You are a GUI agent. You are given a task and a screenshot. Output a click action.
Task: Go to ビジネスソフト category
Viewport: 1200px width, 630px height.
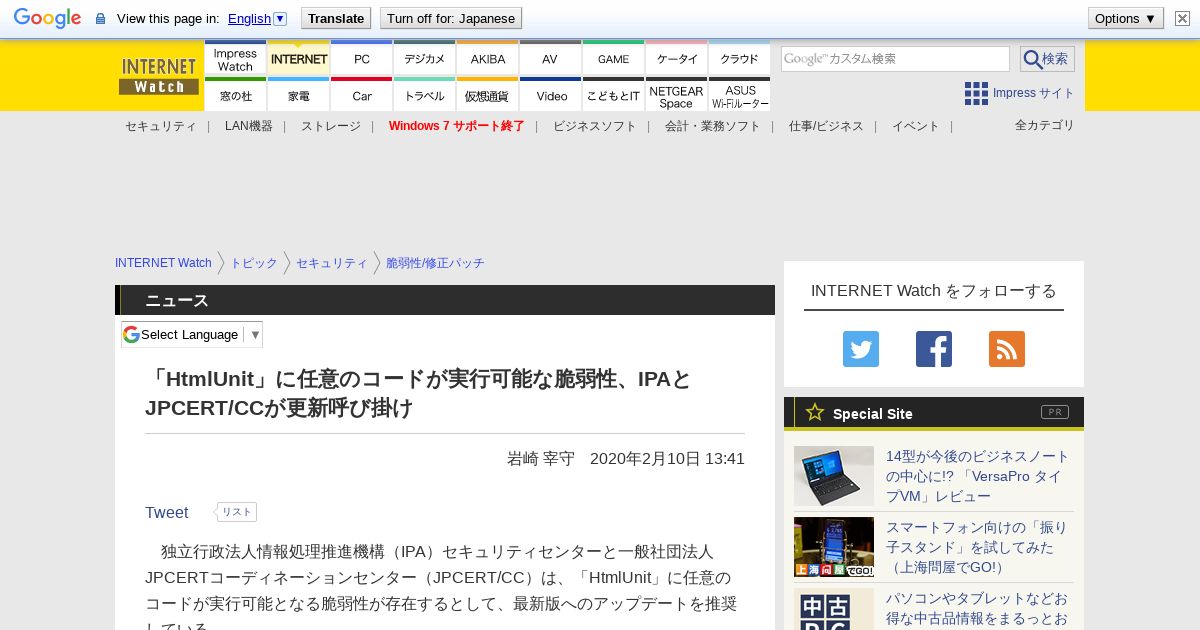[594, 126]
